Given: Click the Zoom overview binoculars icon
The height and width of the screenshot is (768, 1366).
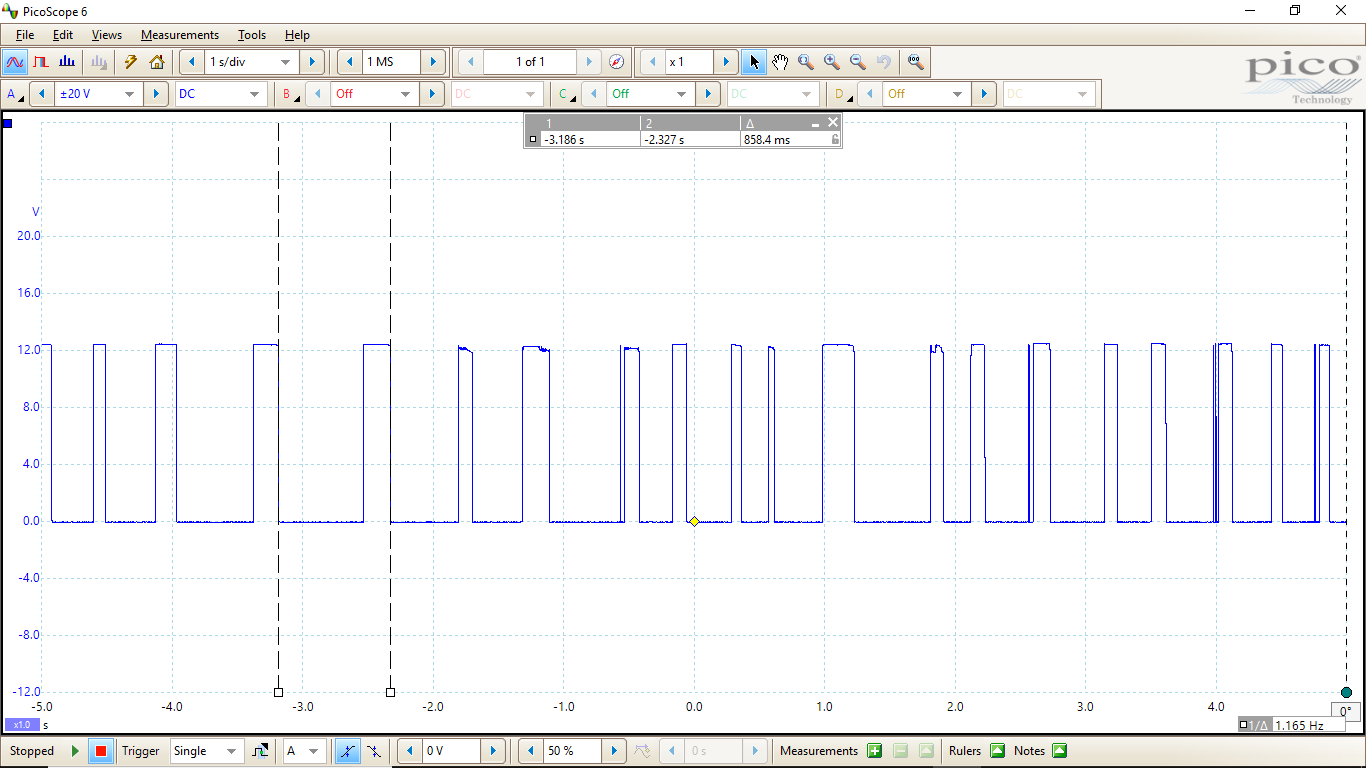Looking at the screenshot, I should pyautogui.click(x=915, y=62).
